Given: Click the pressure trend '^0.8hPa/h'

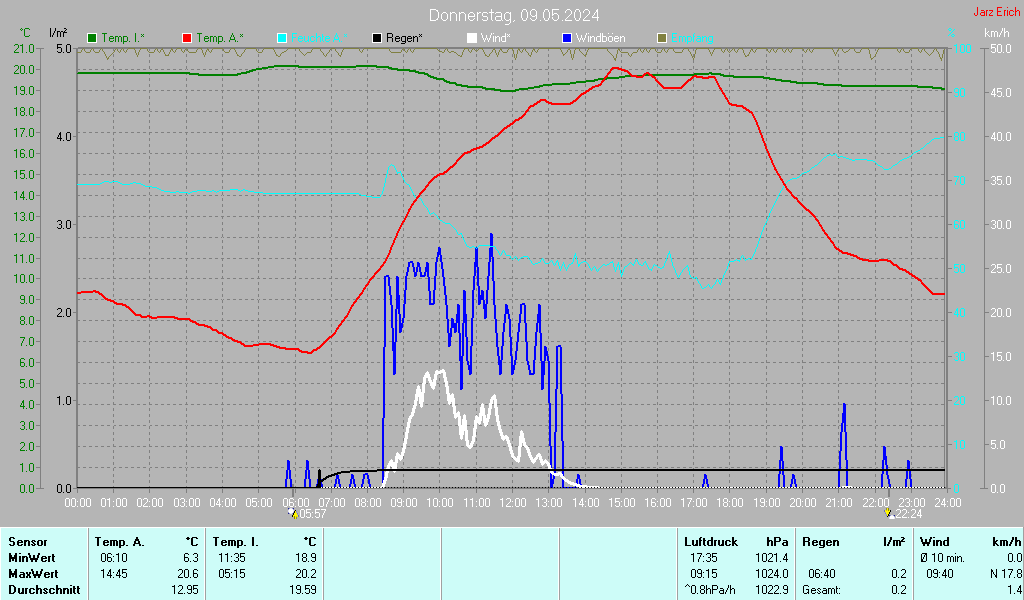Looking at the screenshot, I should click(x=710, y=590).
